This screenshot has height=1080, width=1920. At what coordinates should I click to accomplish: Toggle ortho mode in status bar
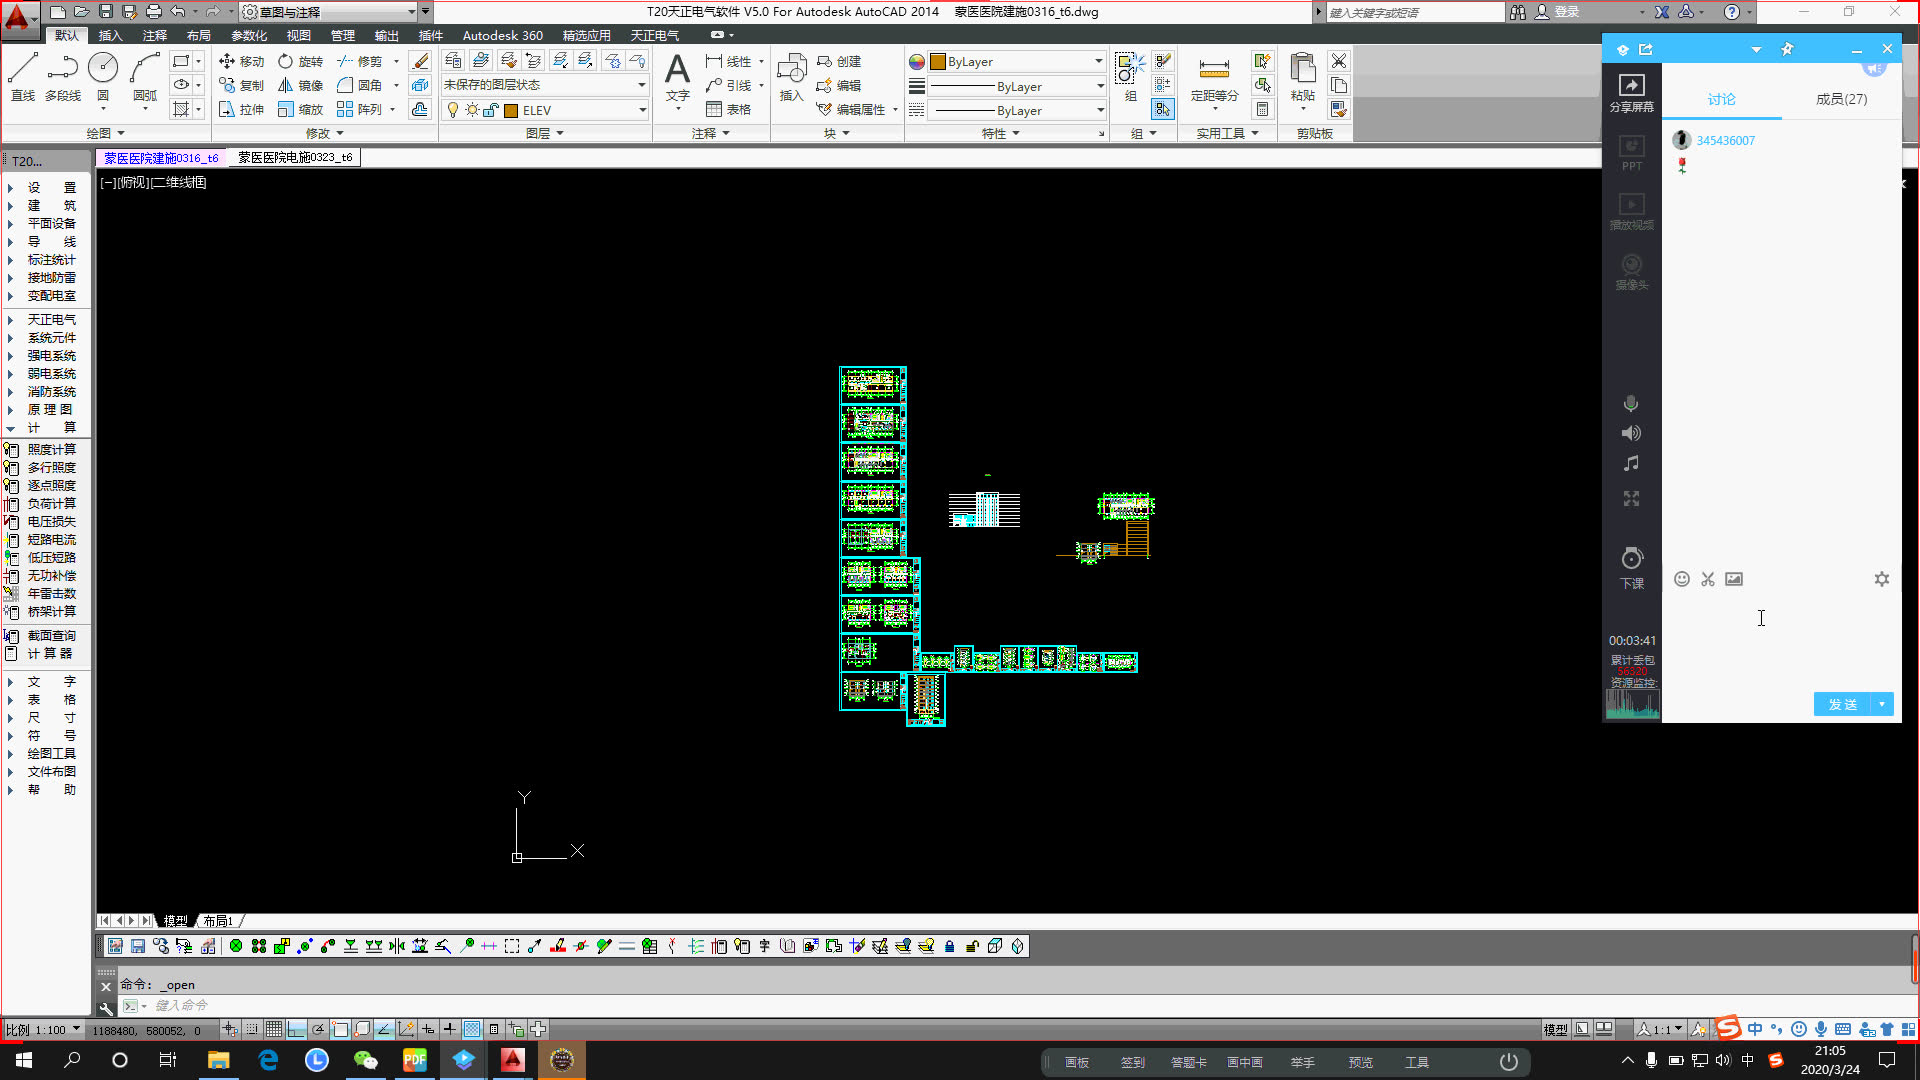point(297,1029)
